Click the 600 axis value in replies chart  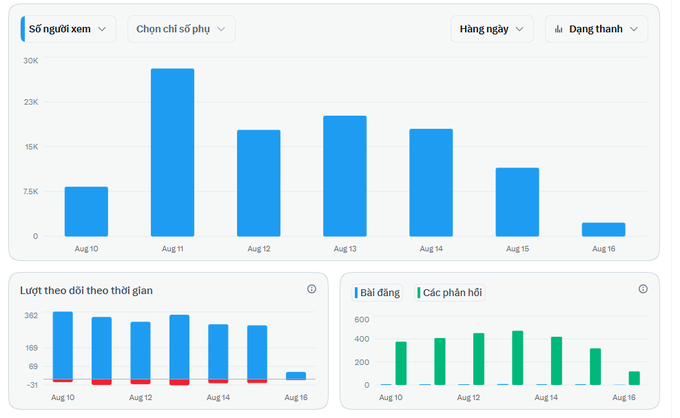(x=362, y=320)
